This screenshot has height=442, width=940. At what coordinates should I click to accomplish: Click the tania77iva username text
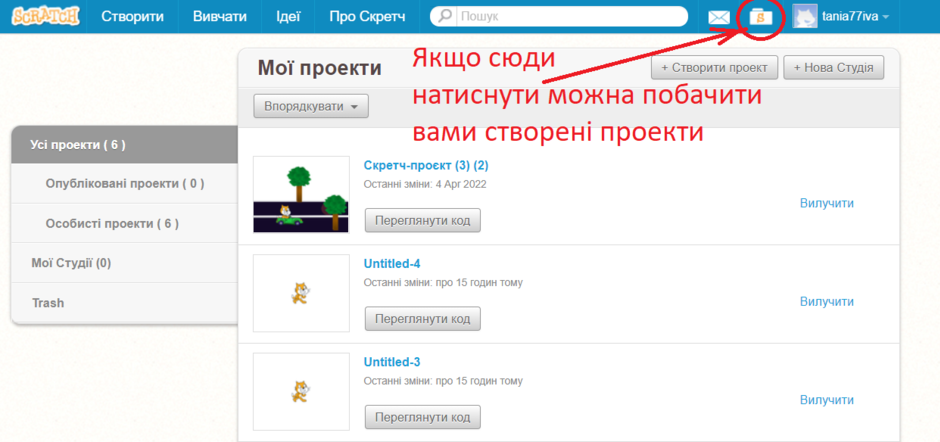pyautogui.click(x=850, y=17)
